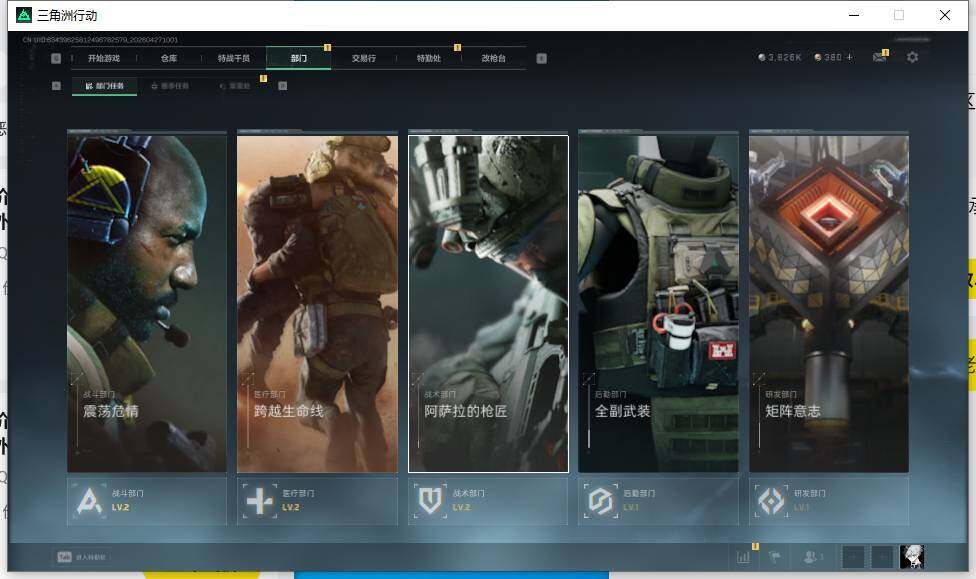Click the right key-hint icon after 改枪台
Viewport: 976px width, 579px height.
click(x=542, y=58)
